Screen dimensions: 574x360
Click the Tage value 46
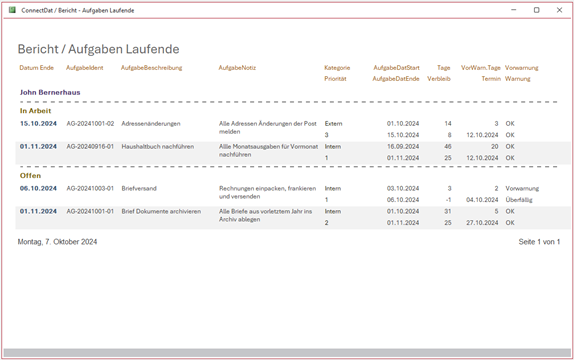pyautogui.click(x=448, y=146)
